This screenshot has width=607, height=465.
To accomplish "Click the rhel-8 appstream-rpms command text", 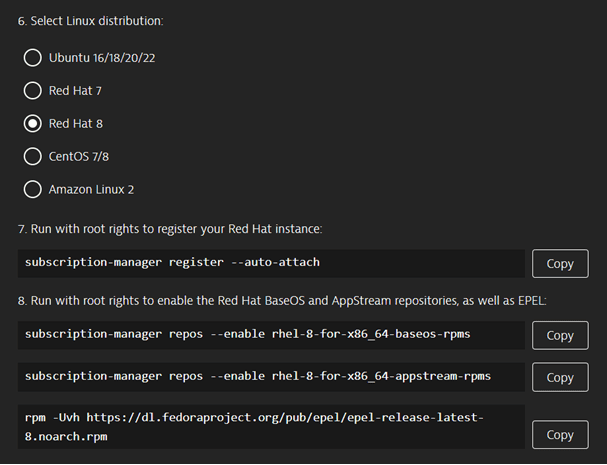I will point(257,376).
